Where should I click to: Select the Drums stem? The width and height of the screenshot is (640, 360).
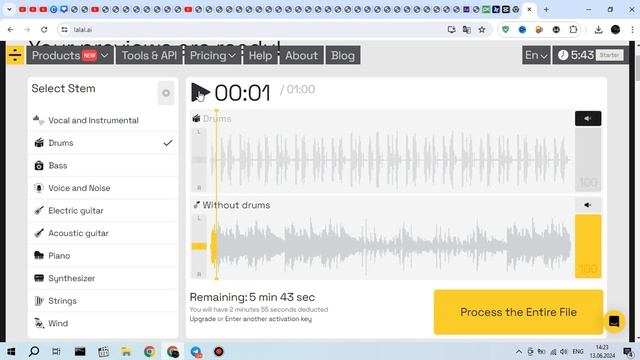[x=103, y=143]
